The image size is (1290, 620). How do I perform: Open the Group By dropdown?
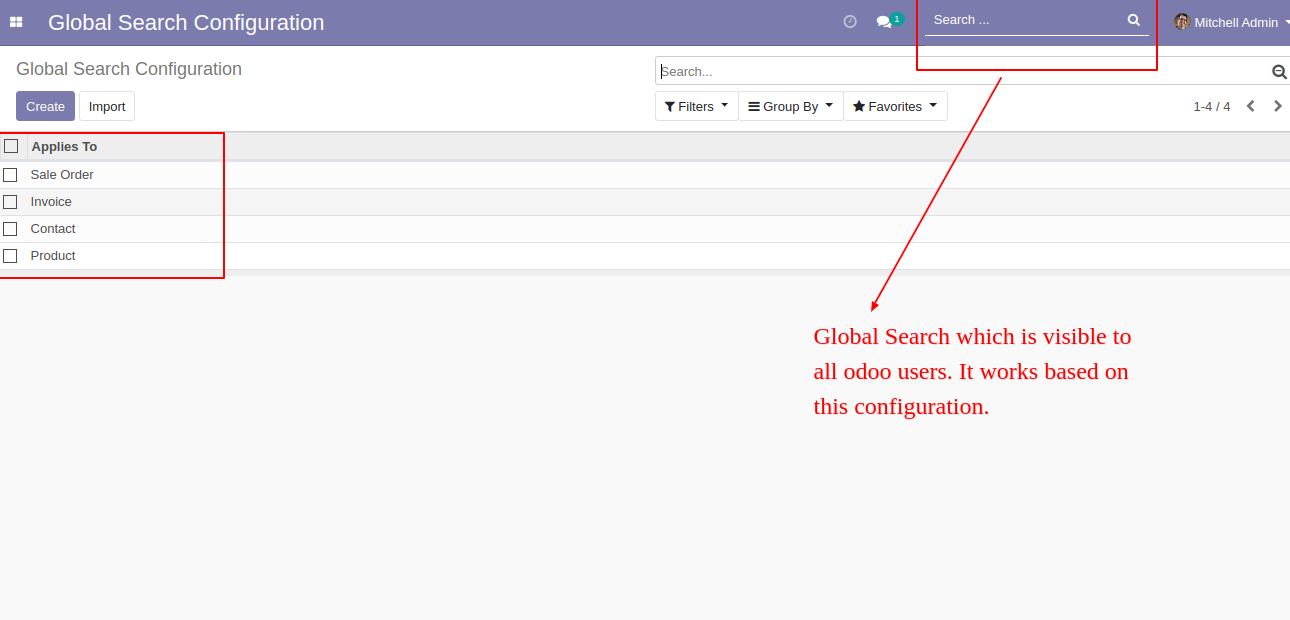pos(790,106)
